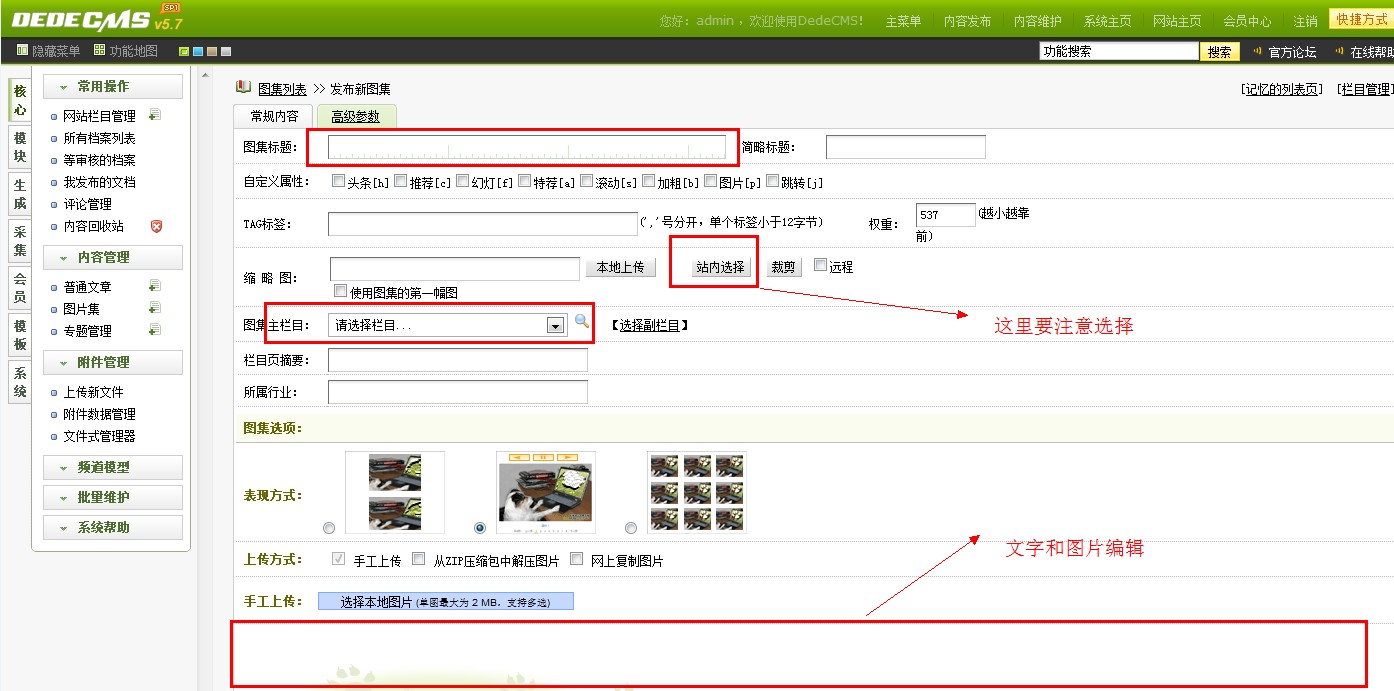1394x691 pixels.
Task: Select the blue theme color swatch
Action: click(x=198, y=52)
